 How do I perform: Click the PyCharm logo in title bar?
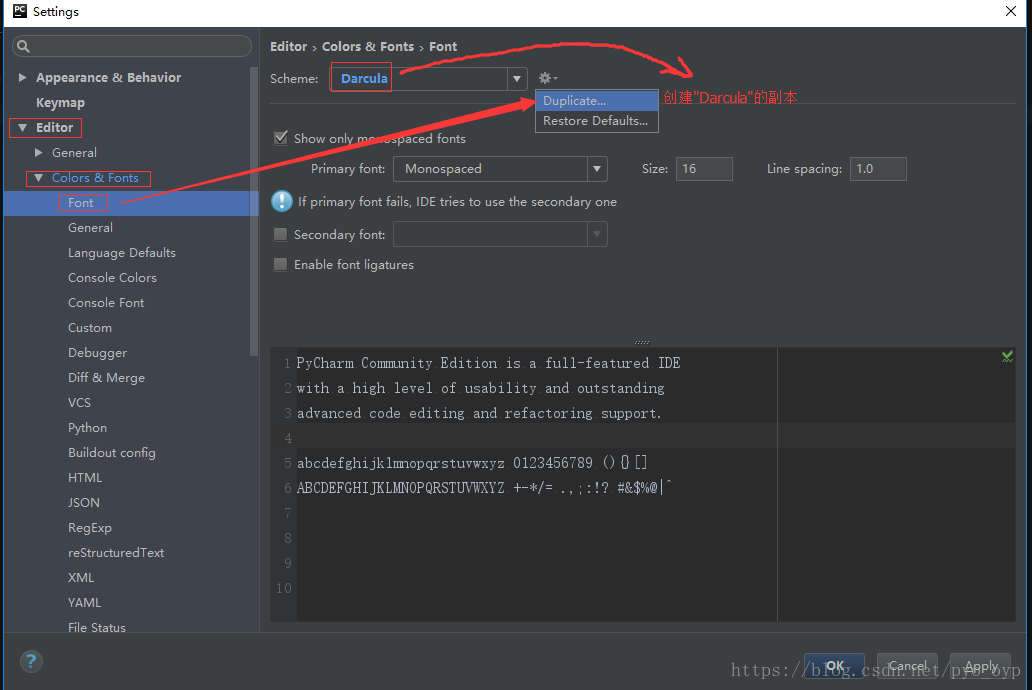[x=20, y=11]
